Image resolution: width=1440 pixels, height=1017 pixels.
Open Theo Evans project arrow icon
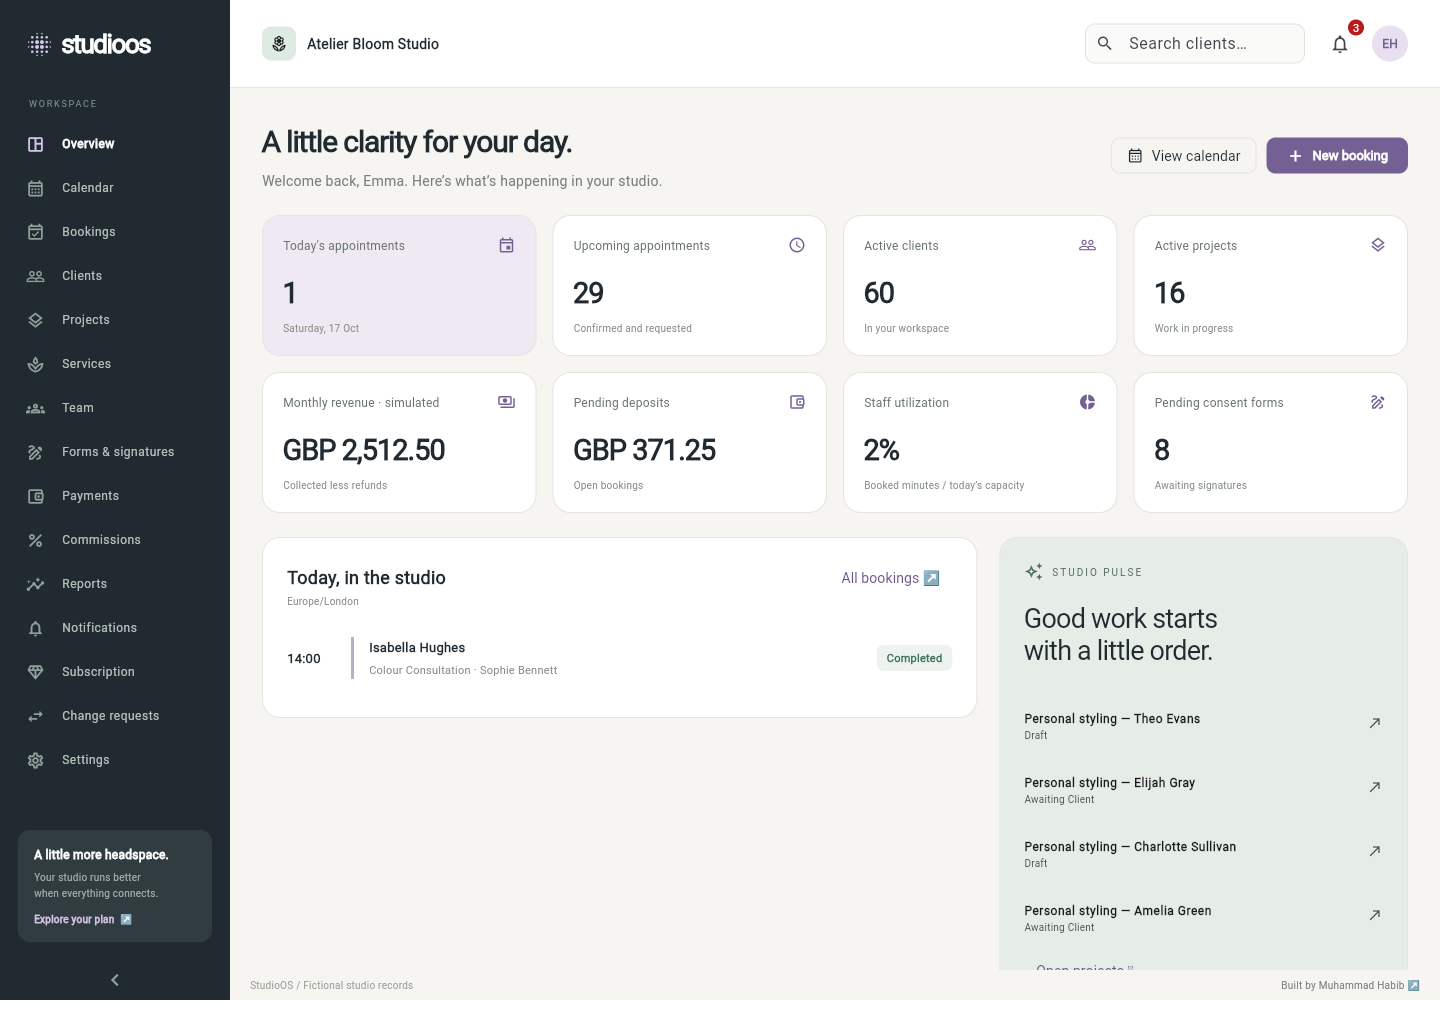pyautogui.click(x=1375, y=723)
